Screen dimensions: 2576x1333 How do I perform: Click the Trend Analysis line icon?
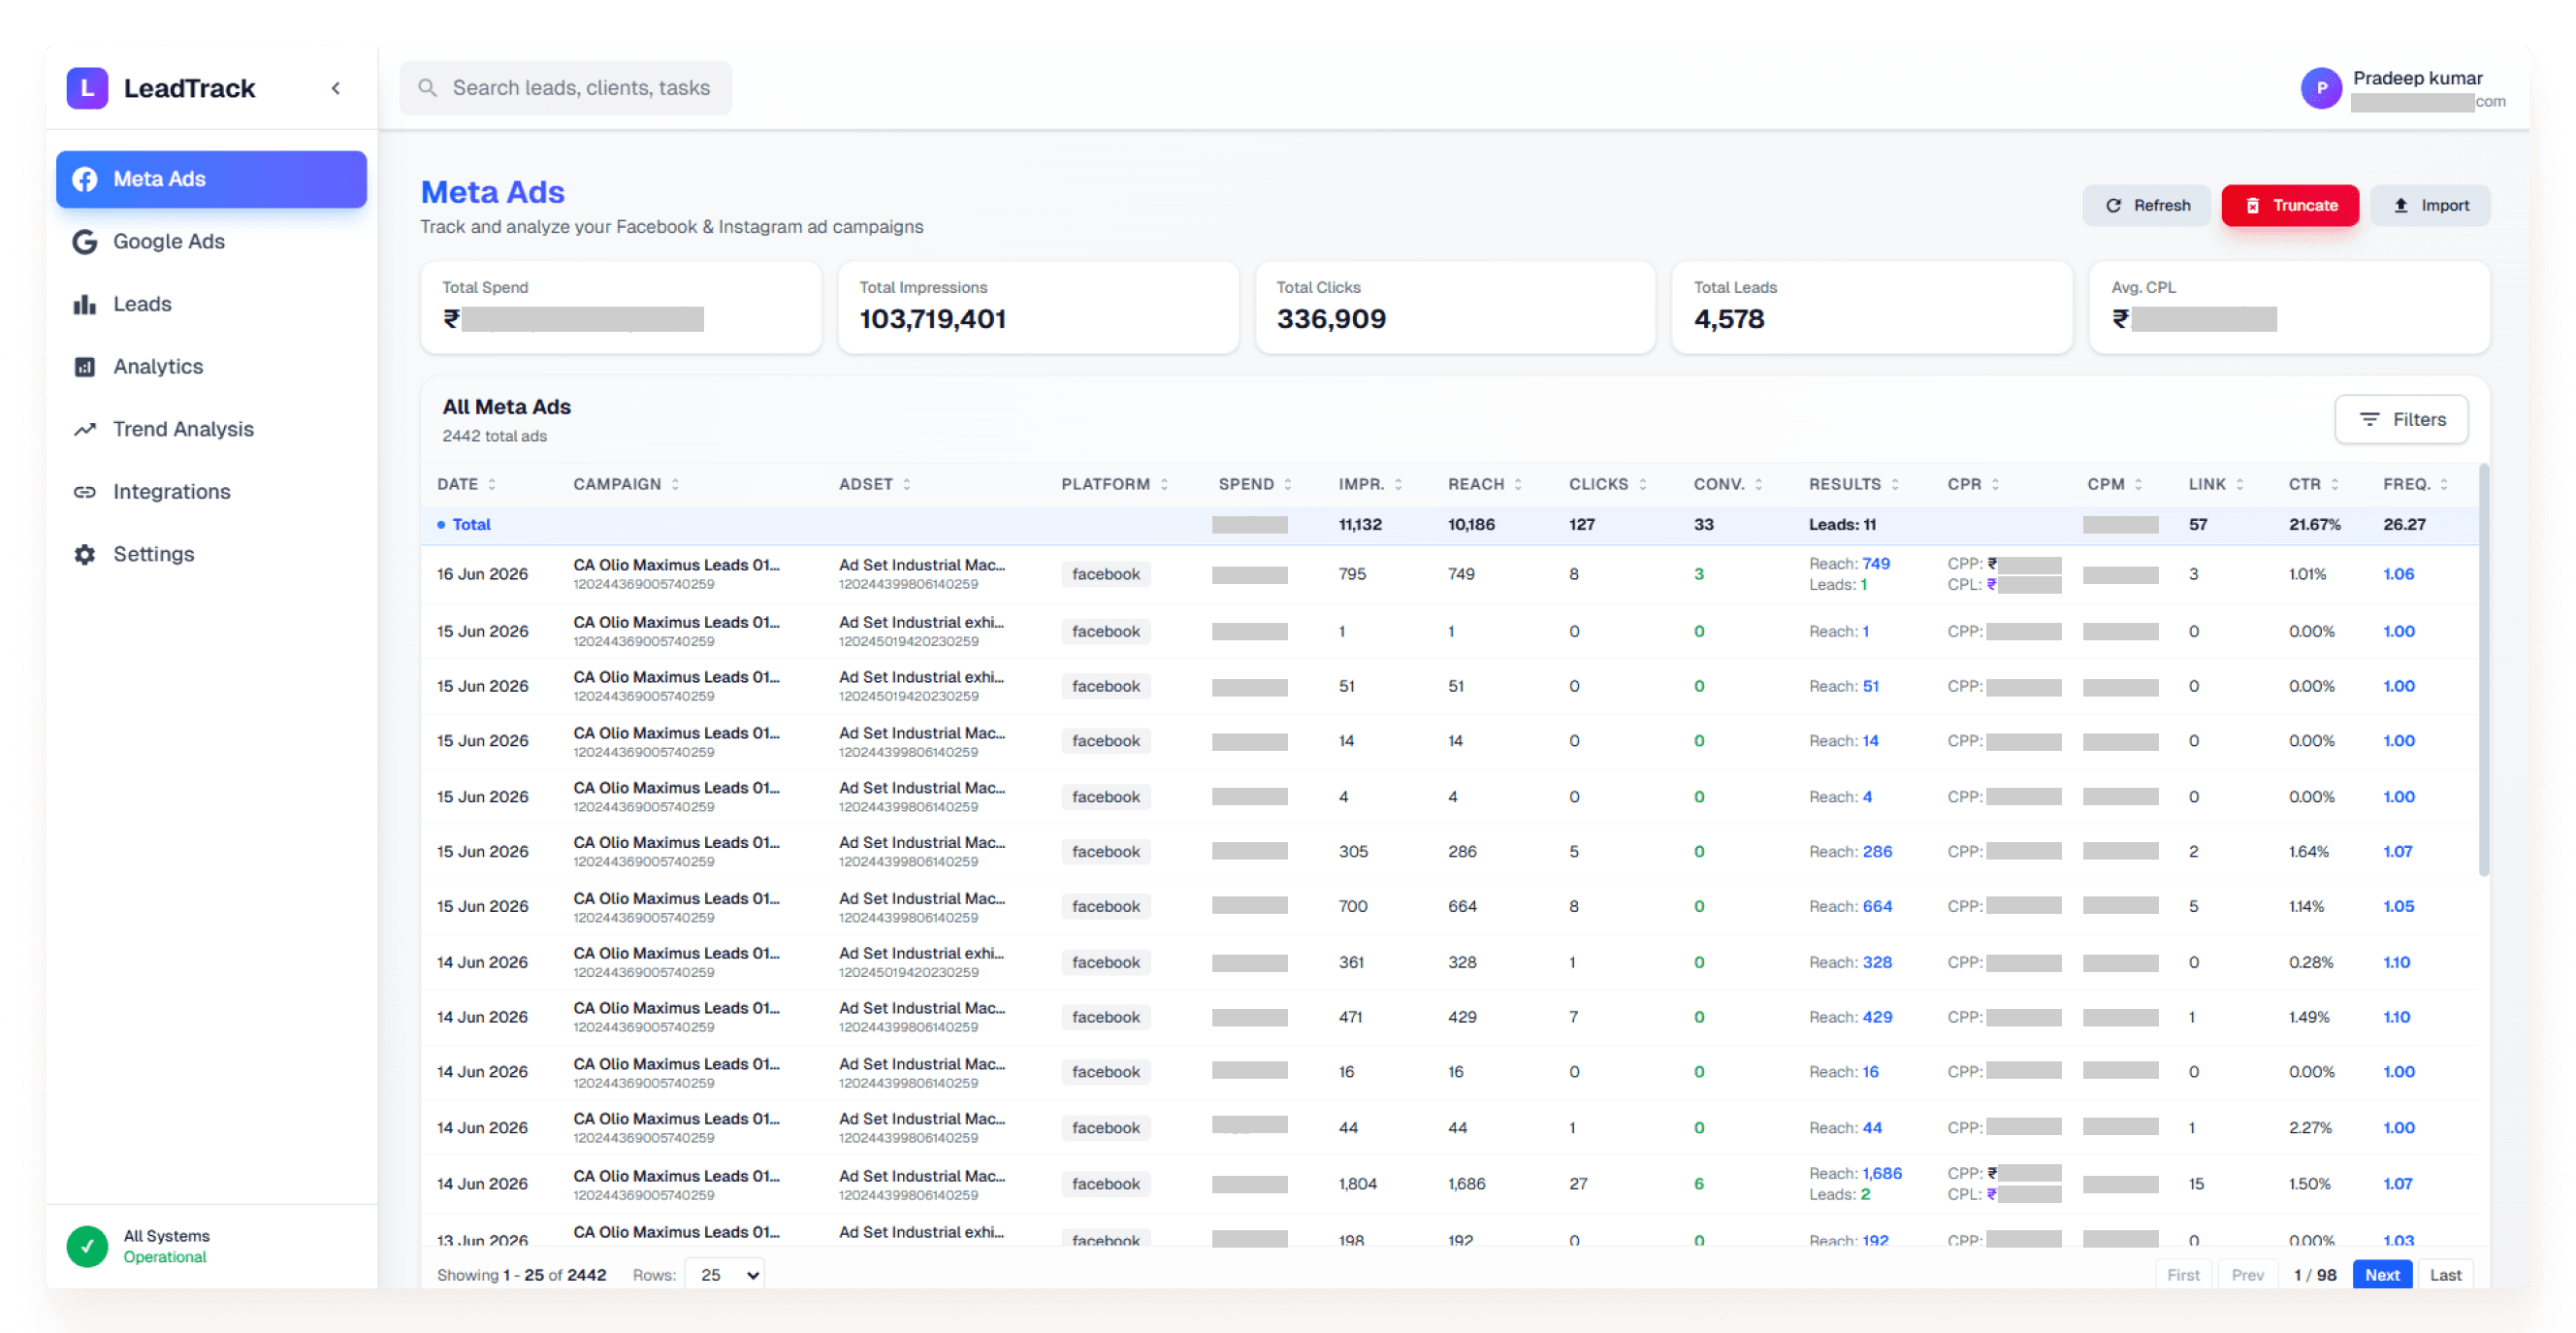(85, 429)
